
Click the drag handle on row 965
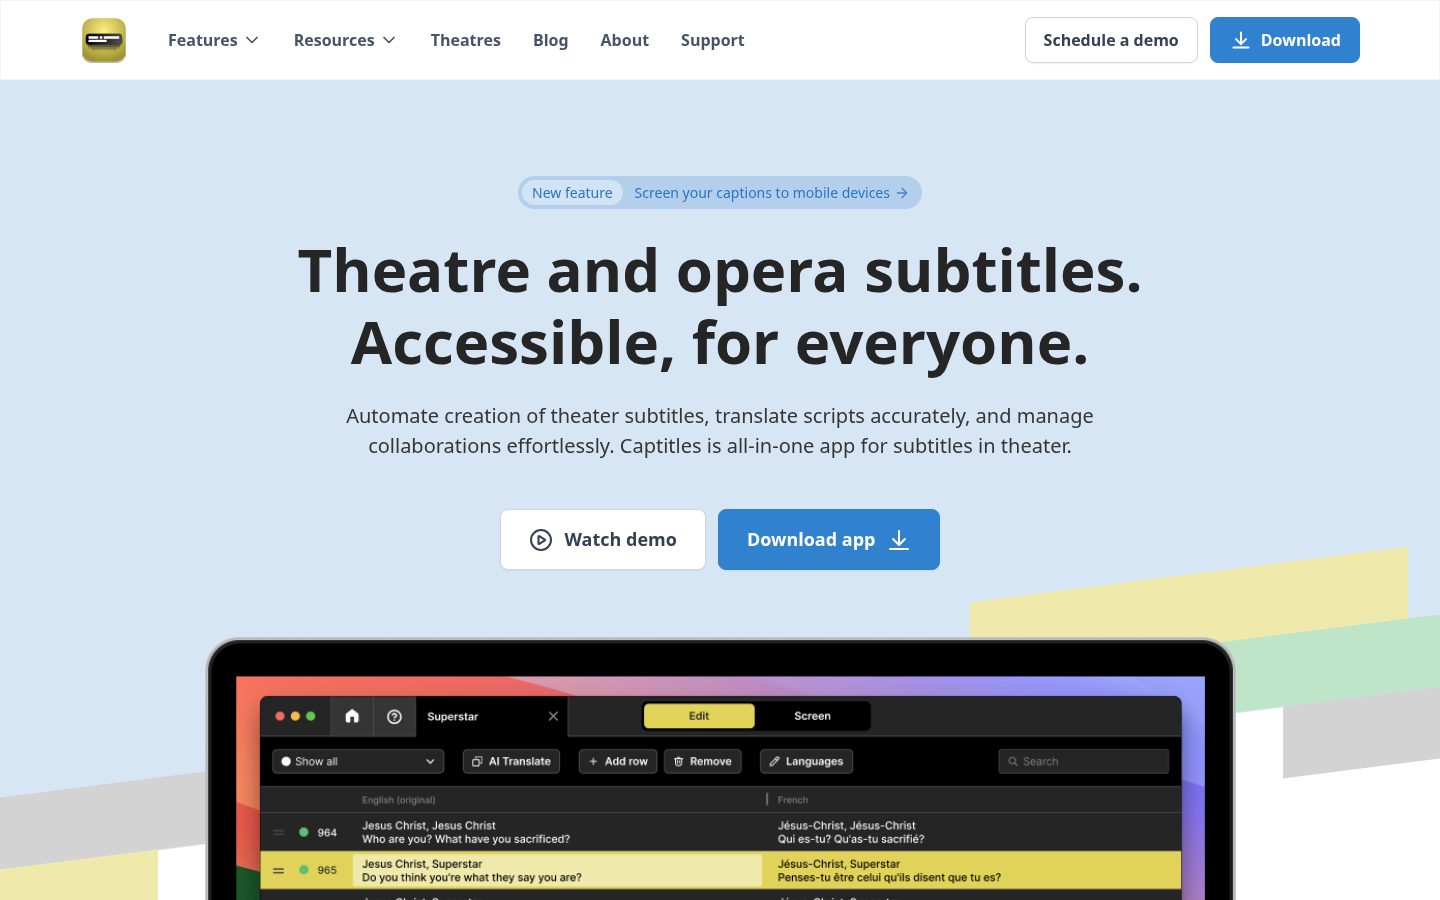click(x=279, y=870)
